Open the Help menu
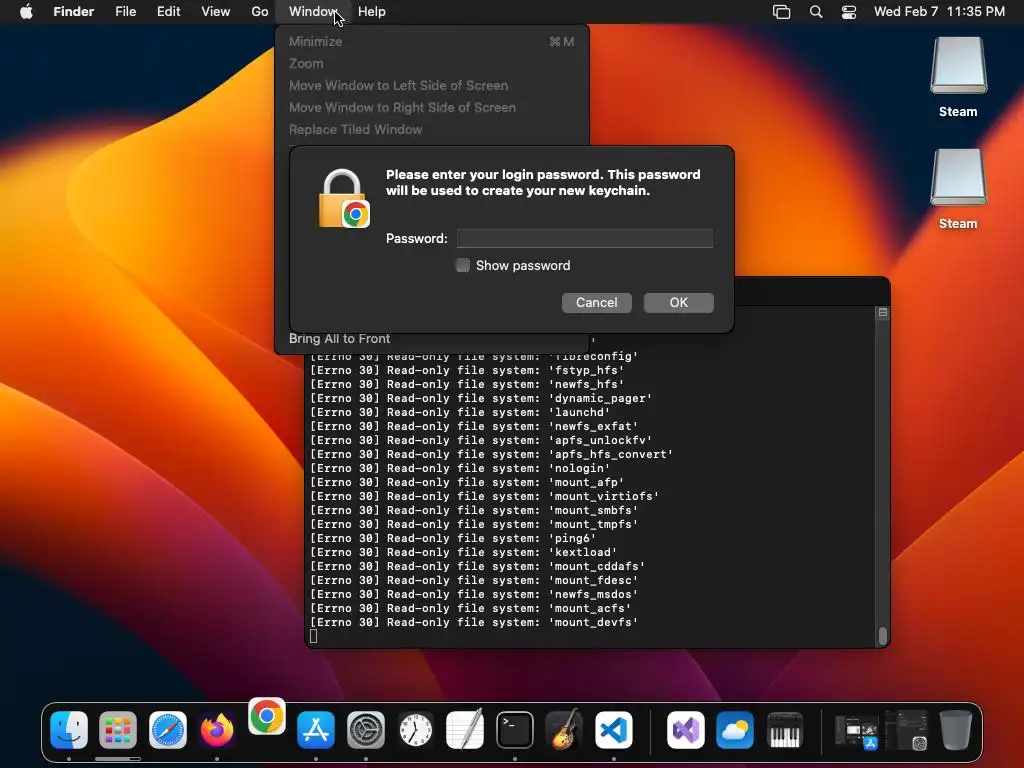The height and width of the screenshot is (768, 1024). [x=372, y=12]
